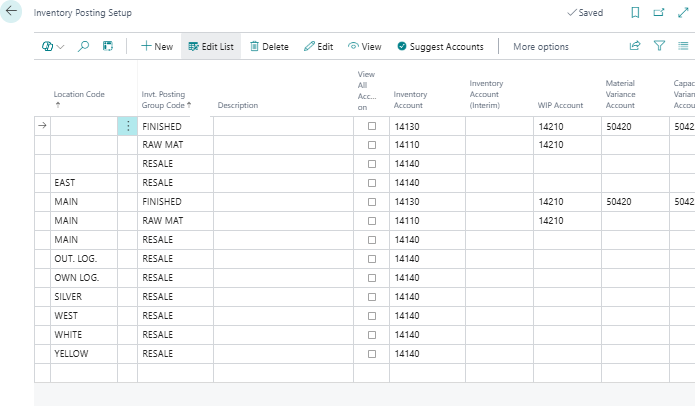
Task: Check View All Accounts for first FINISHED row
Action: click(x=372, y=127)
